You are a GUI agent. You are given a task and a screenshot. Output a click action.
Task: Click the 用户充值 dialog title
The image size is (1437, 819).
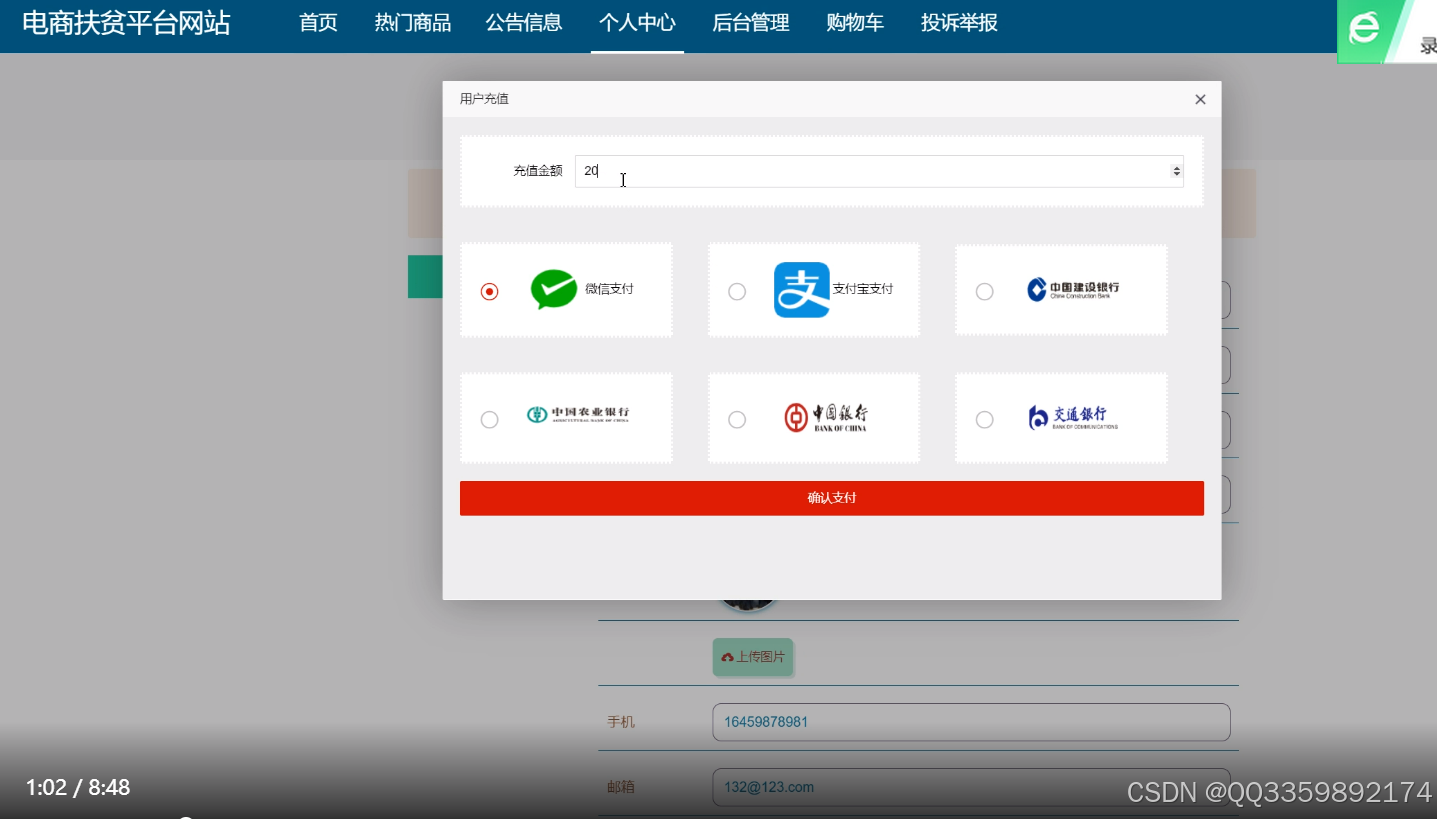click(x=484, y=99)
